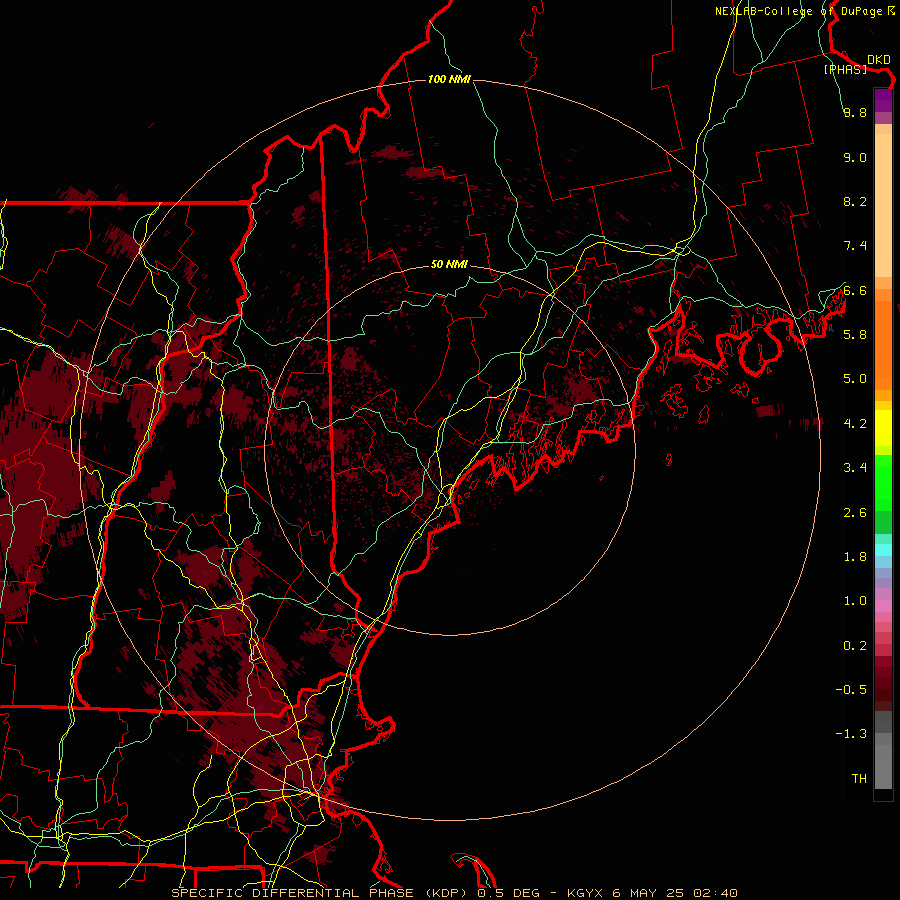Screen dimensions: 900x900
Task: Click the DKD product label above the scale
Action: click(879, 59)
